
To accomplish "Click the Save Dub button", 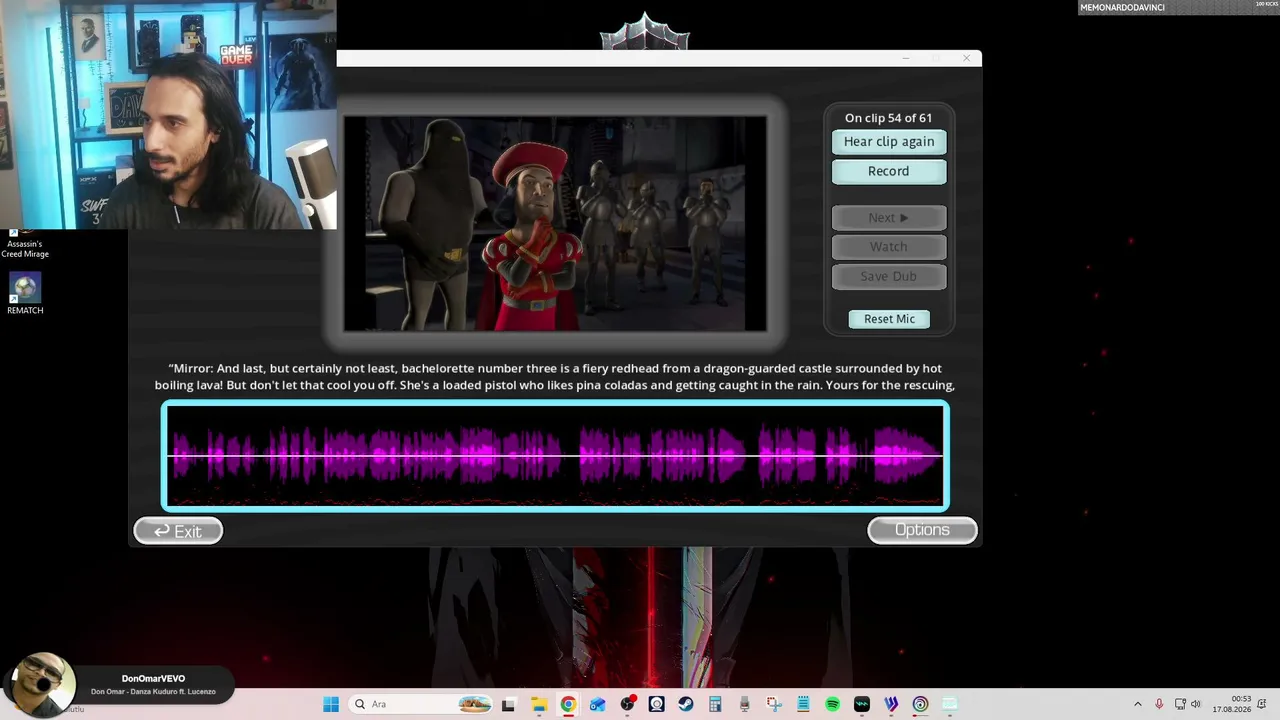I will (889, 276).
